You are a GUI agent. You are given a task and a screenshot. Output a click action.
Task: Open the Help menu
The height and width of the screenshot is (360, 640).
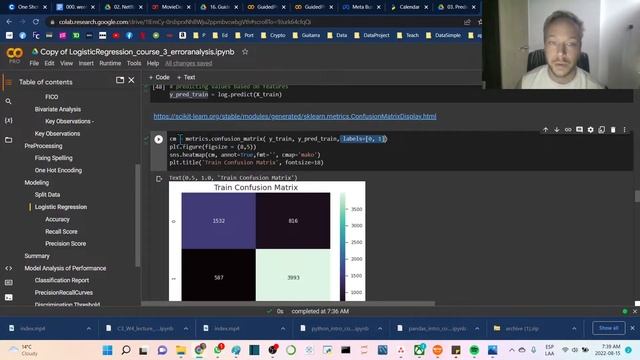tap(153, 63)
